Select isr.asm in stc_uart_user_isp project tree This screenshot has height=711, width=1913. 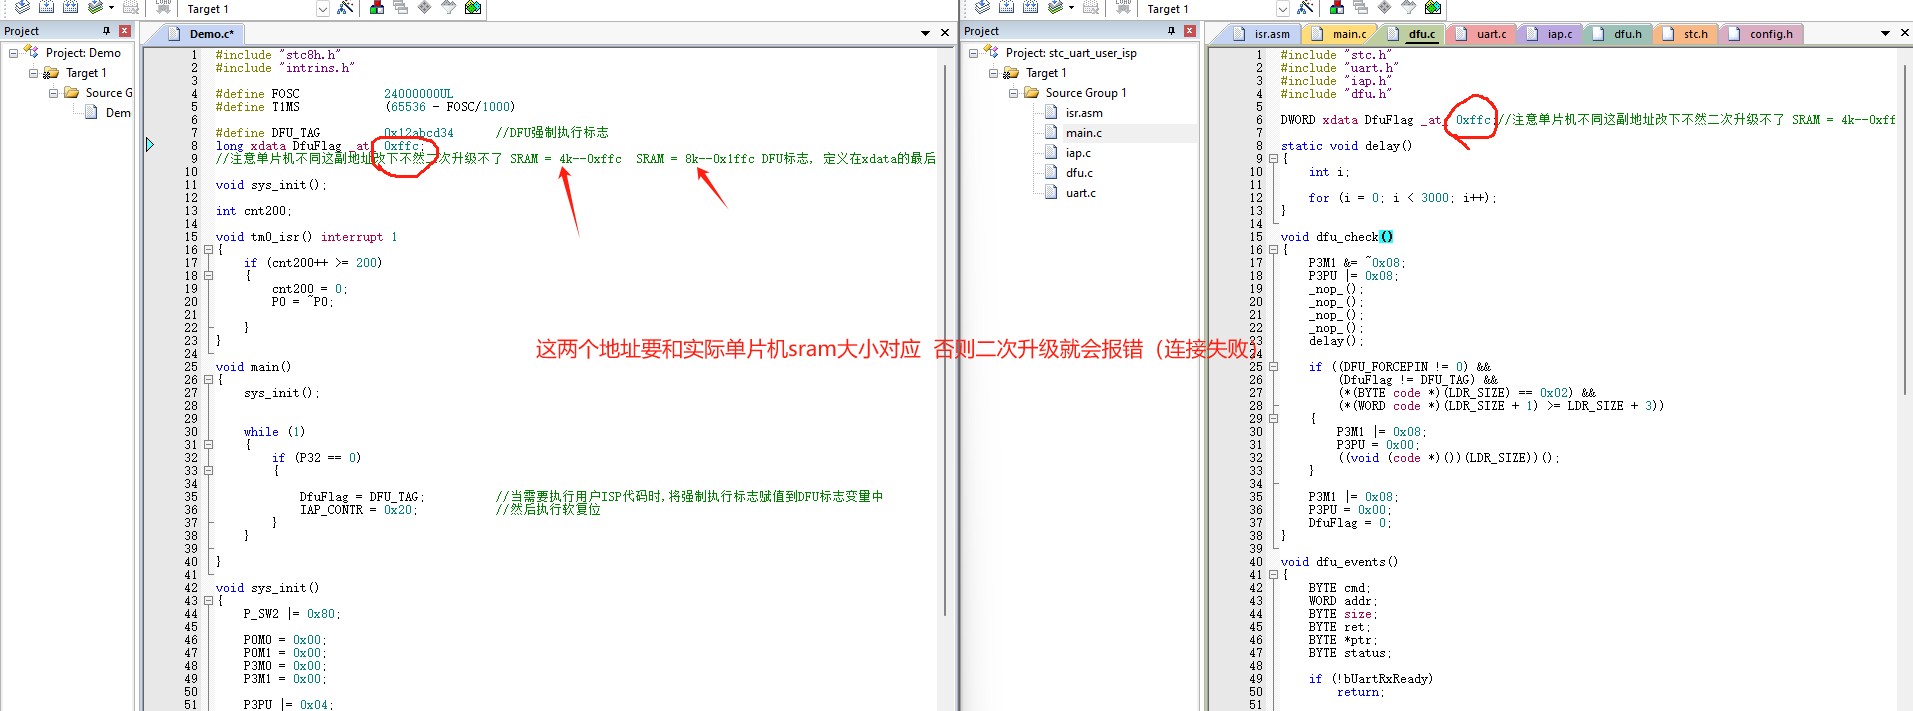1084,113
